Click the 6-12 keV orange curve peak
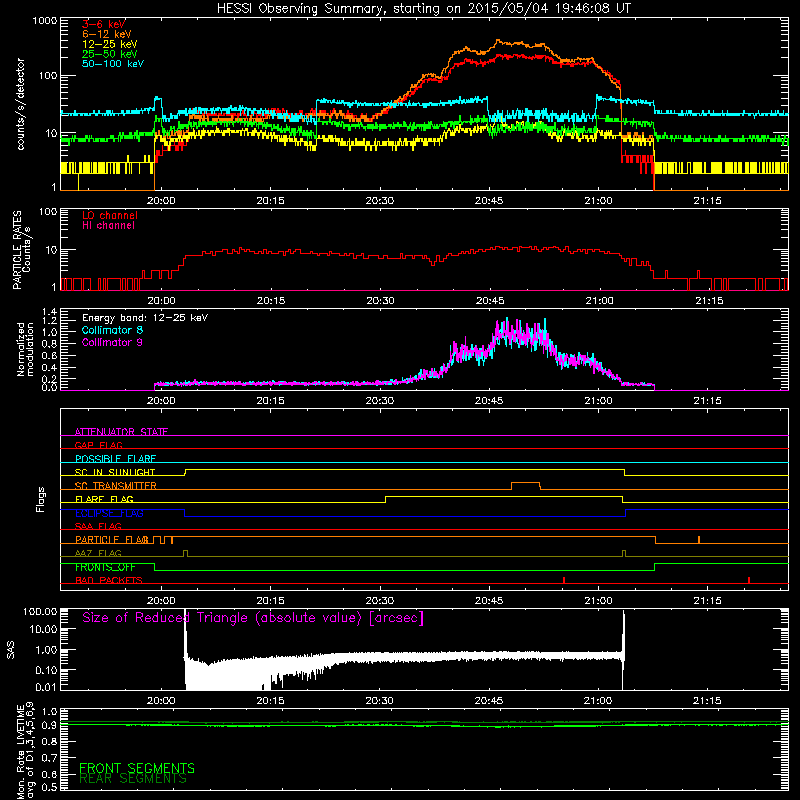 coord(497,41)
